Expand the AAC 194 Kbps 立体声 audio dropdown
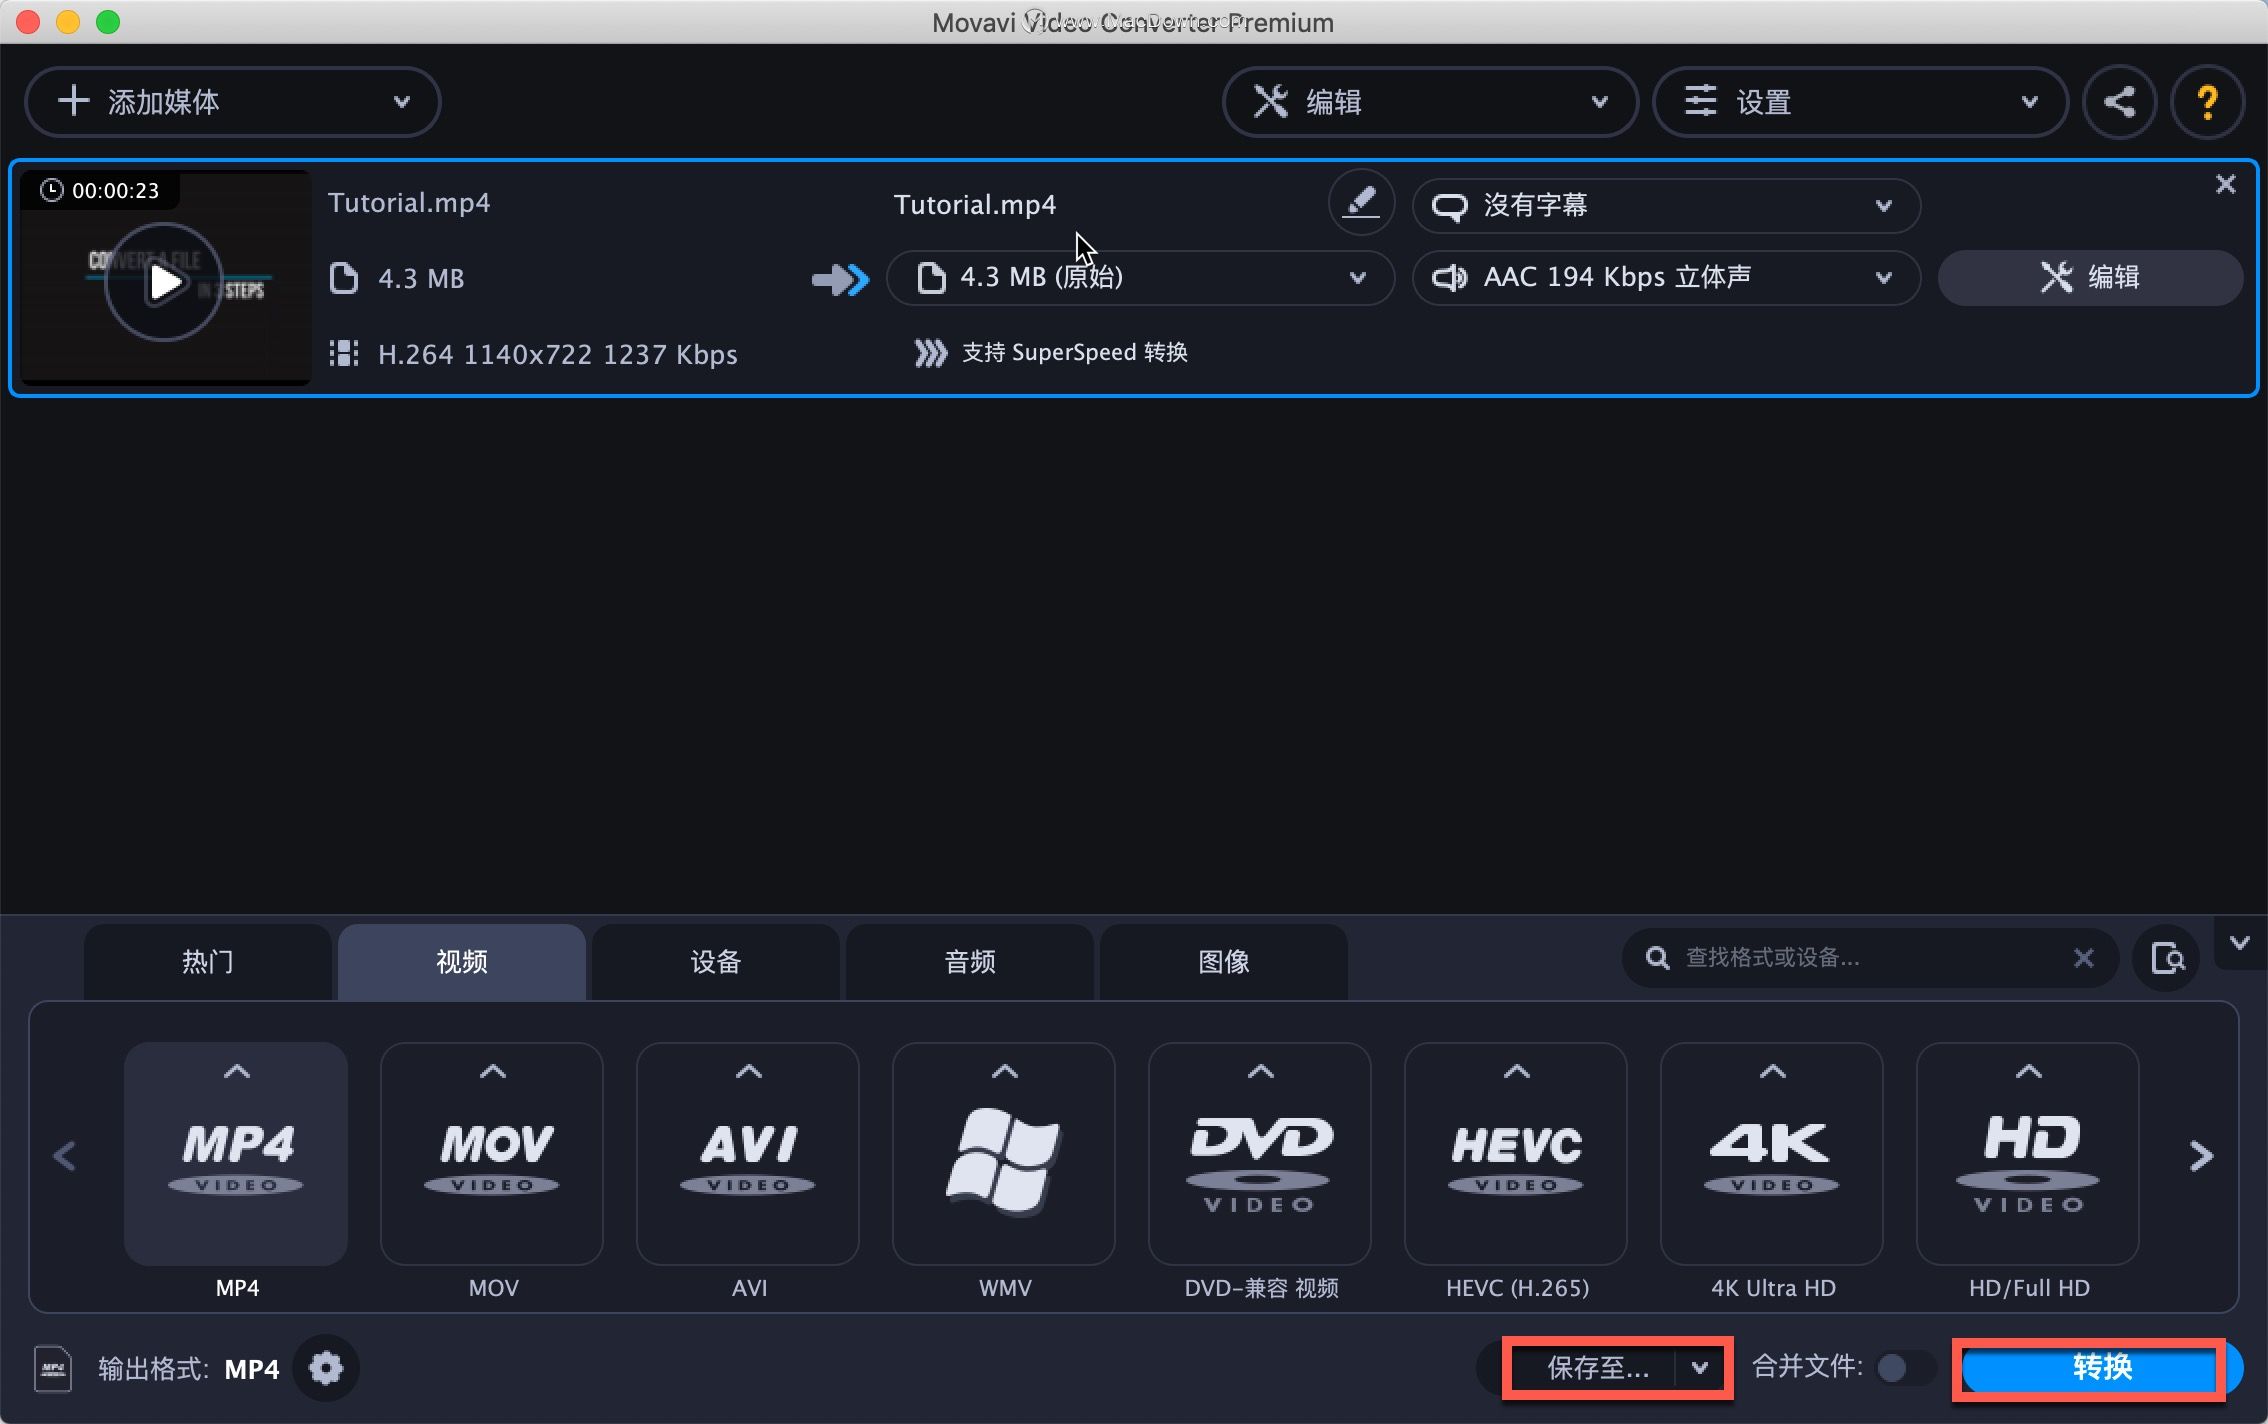 (x=1886, y=277)
